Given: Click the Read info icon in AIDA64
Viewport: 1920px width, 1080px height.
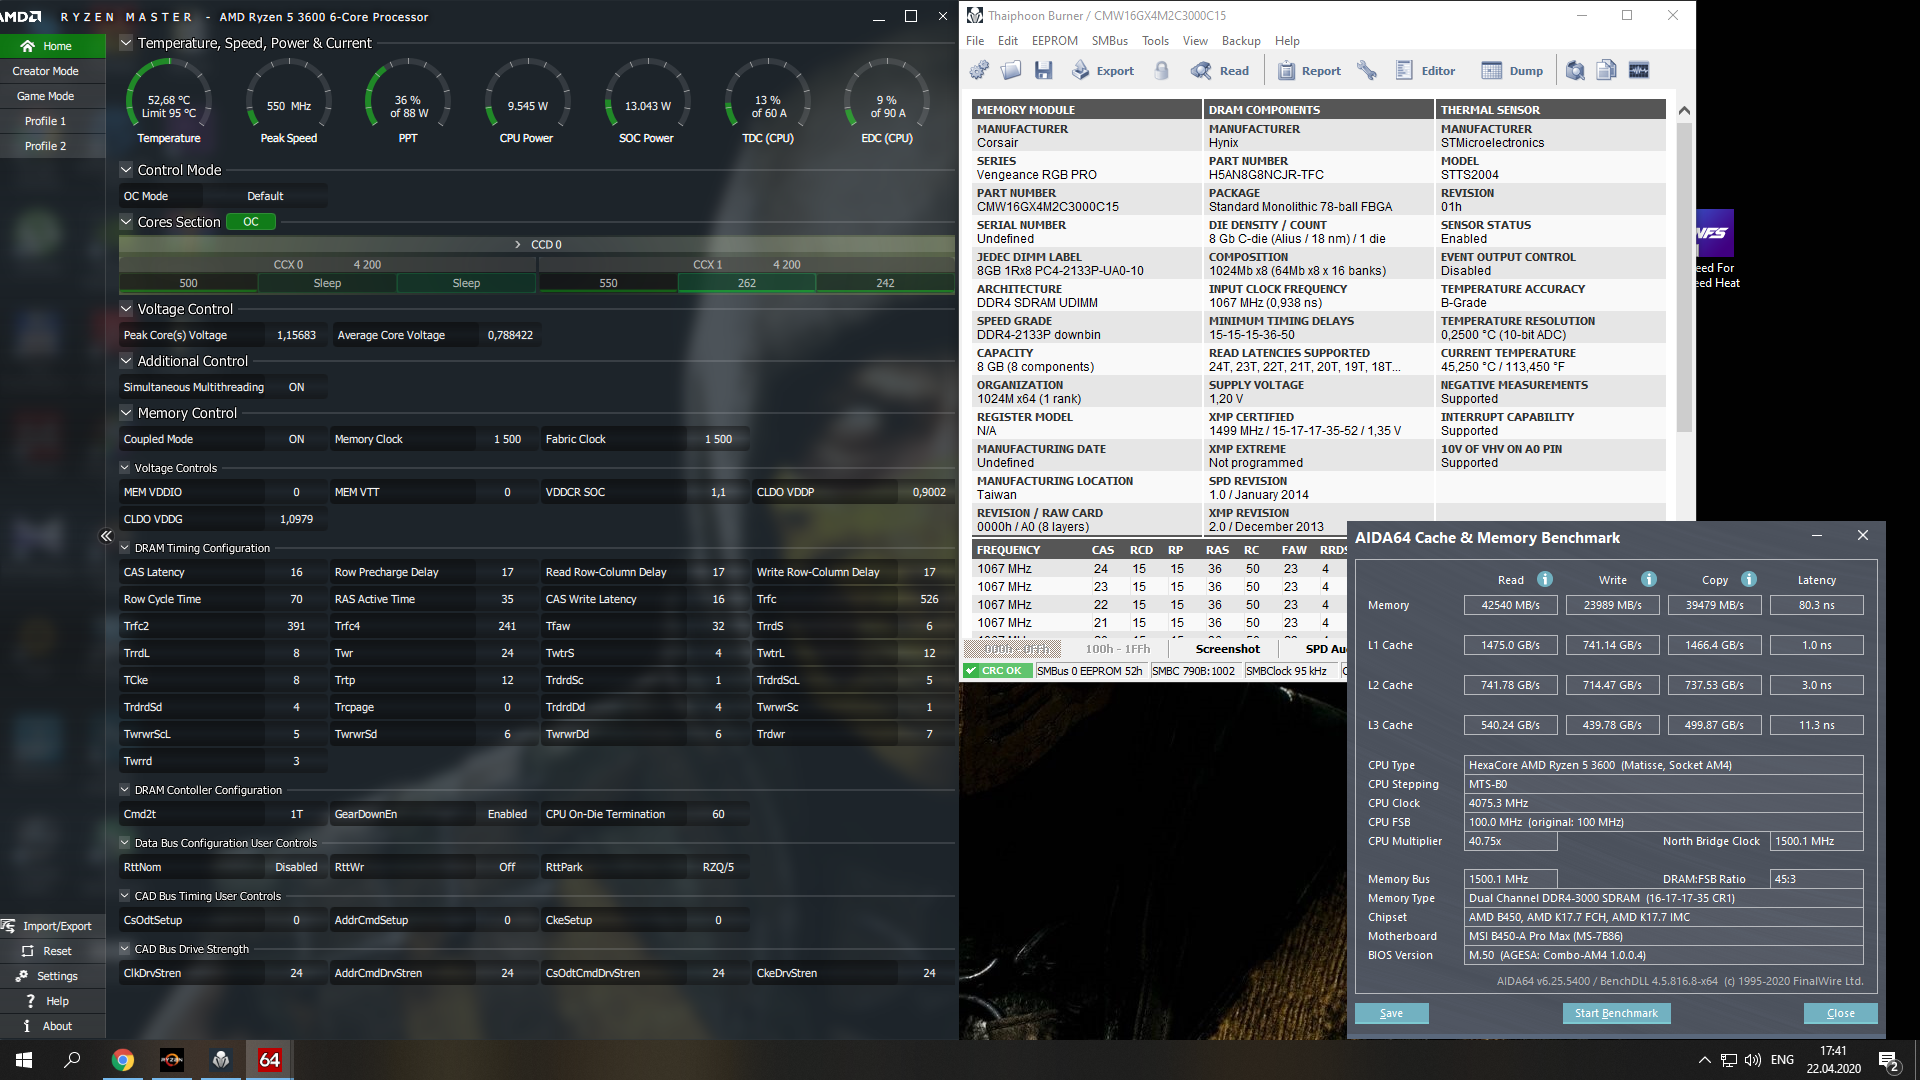Looking at the screenshot, I should pos(1545,579).
